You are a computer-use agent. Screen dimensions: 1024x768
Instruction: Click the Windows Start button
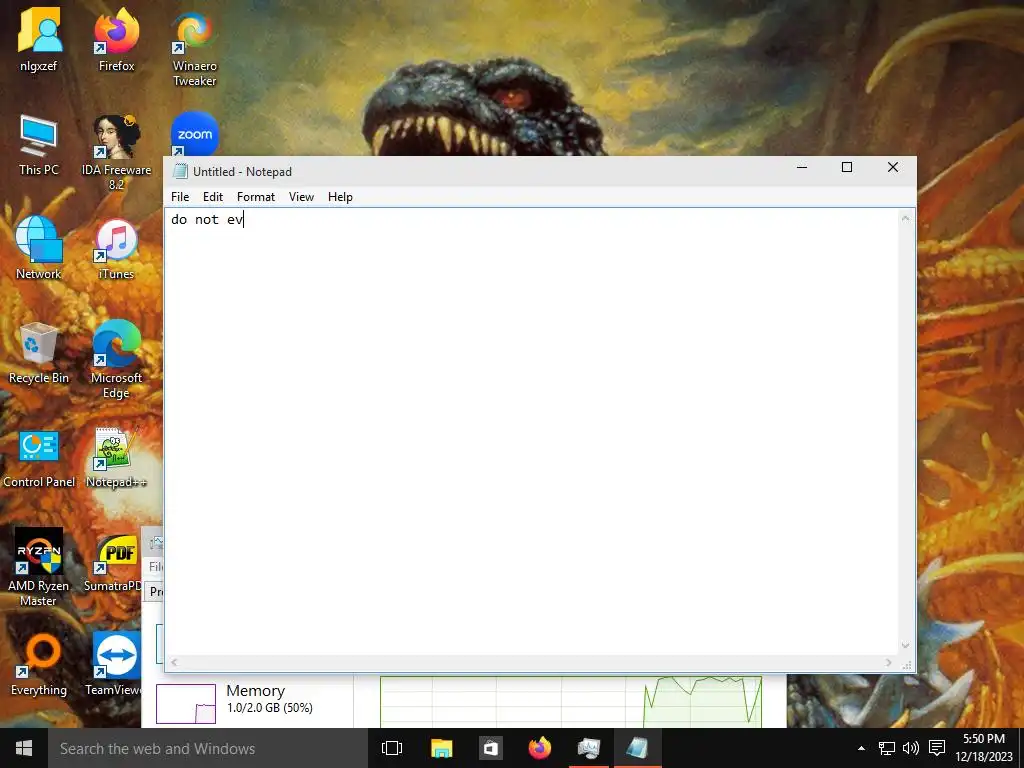pyautogui.click(x=24, y=748)
